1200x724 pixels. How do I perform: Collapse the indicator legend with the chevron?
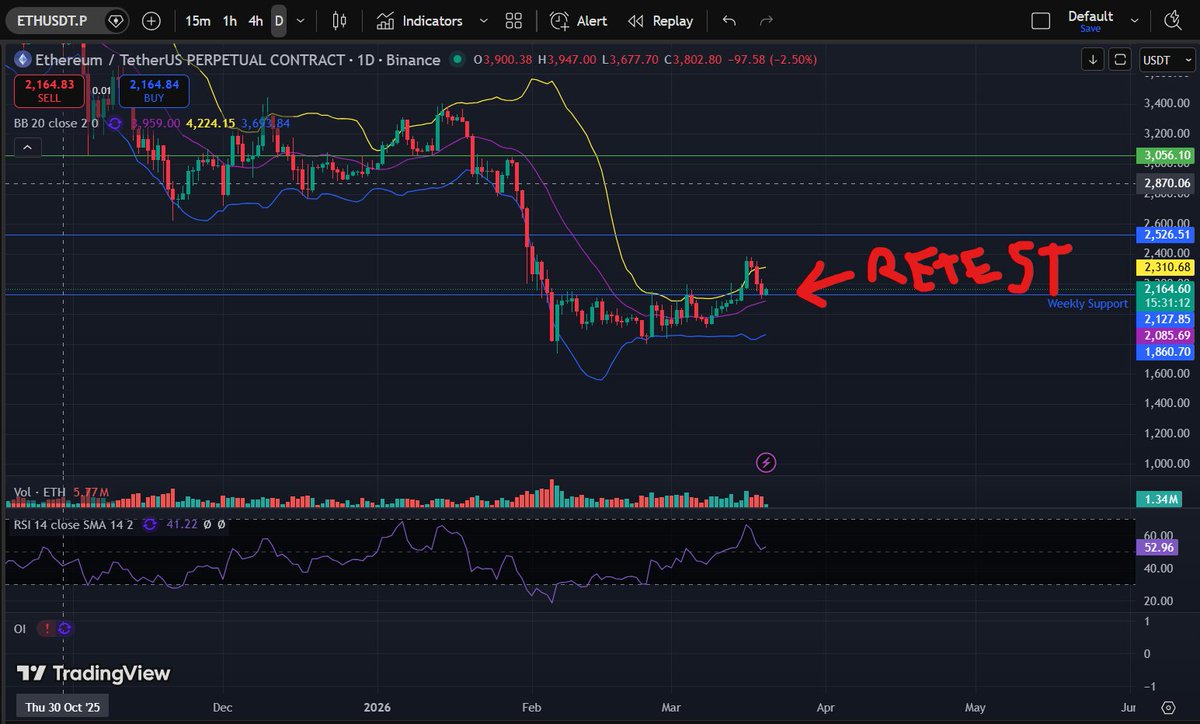coord(27,148)
